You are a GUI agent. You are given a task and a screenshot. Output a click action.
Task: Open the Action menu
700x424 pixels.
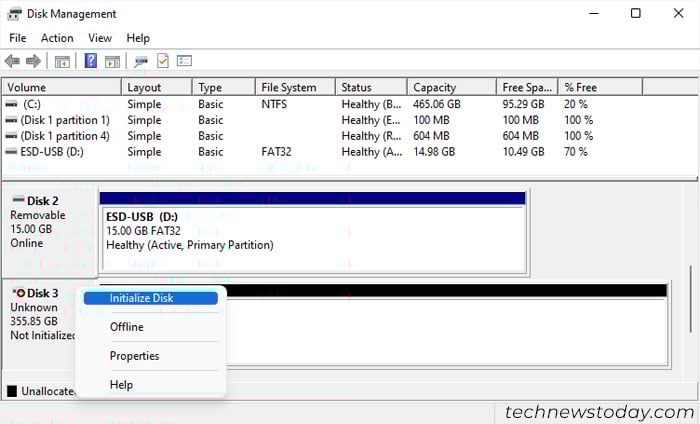click(57, 38)
